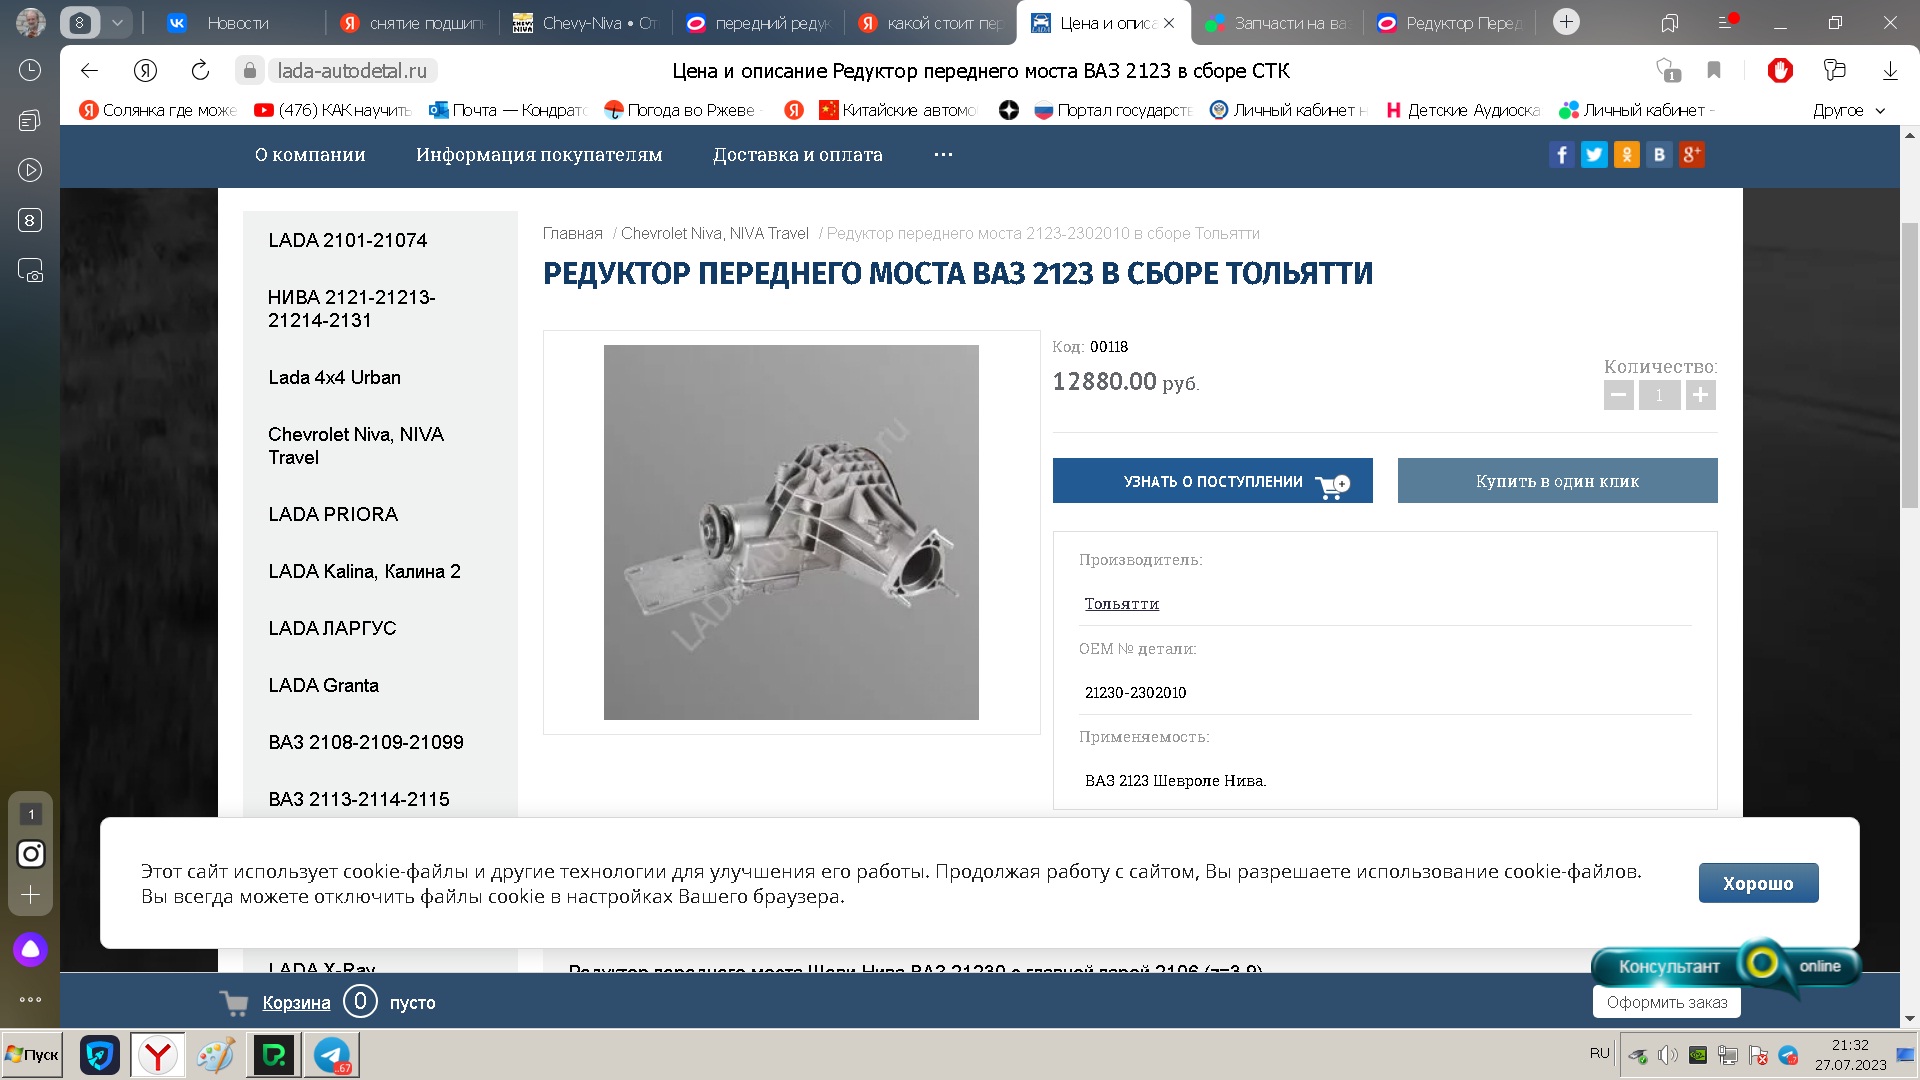
Task: Open the front axle reducer product image
Action: pyautogui.click(x=791, y=532)
